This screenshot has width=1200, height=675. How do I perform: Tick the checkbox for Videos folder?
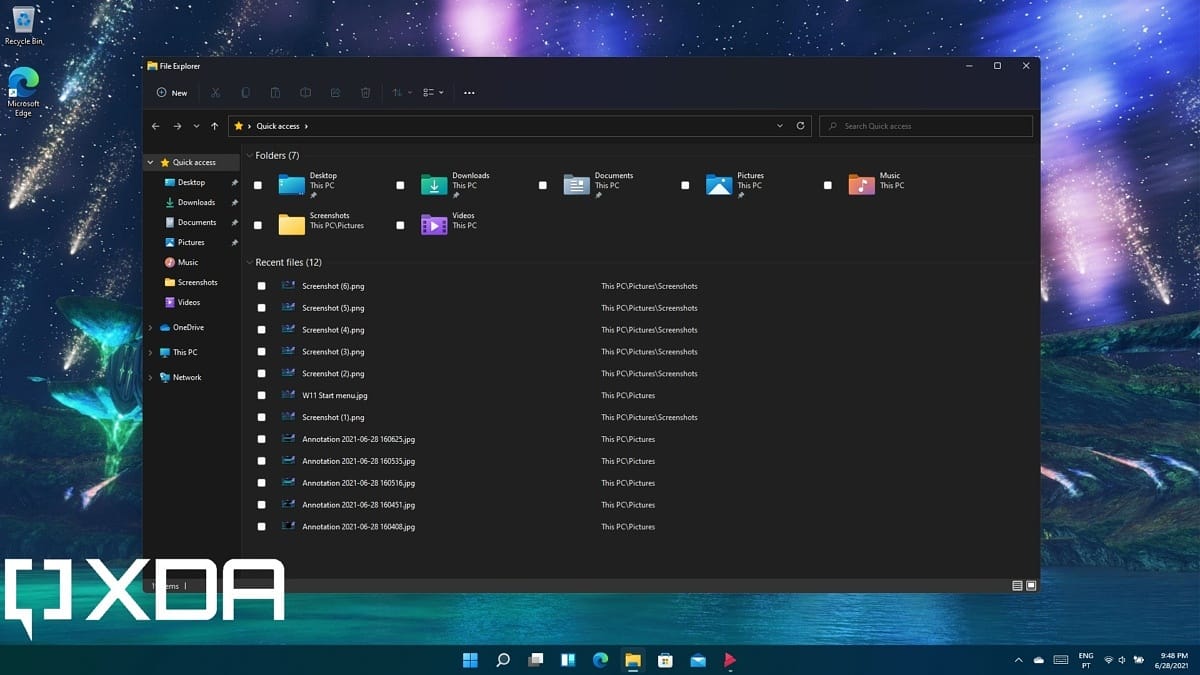click(x=400, y=225)
